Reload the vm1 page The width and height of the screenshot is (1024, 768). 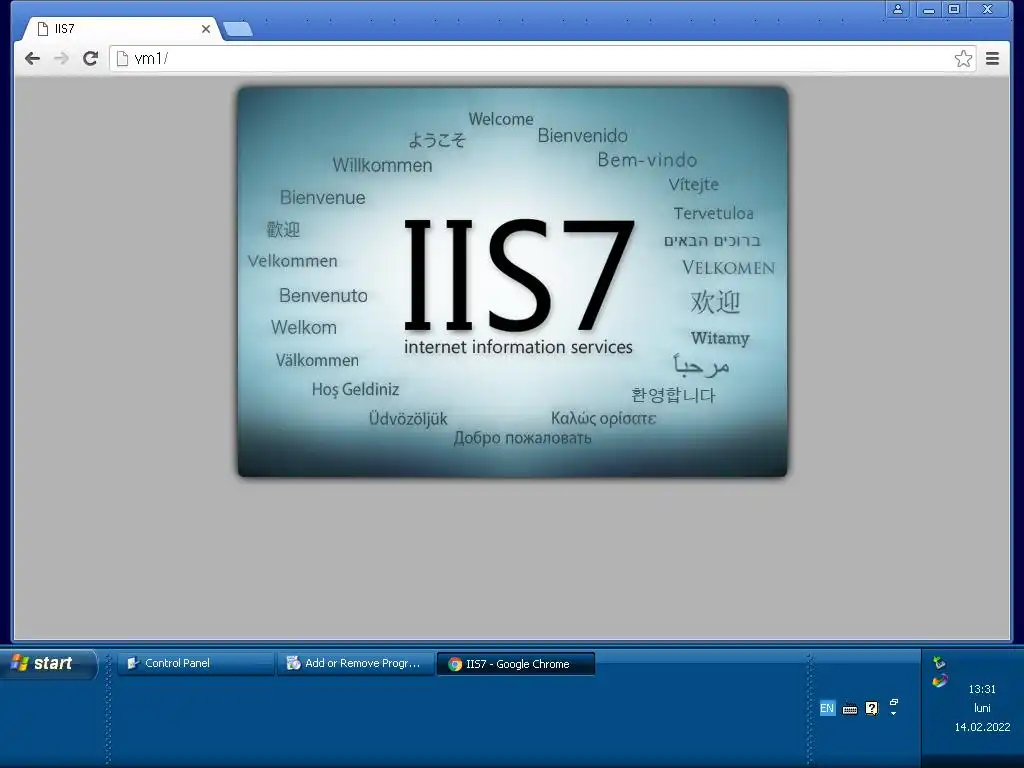[90, 59]
